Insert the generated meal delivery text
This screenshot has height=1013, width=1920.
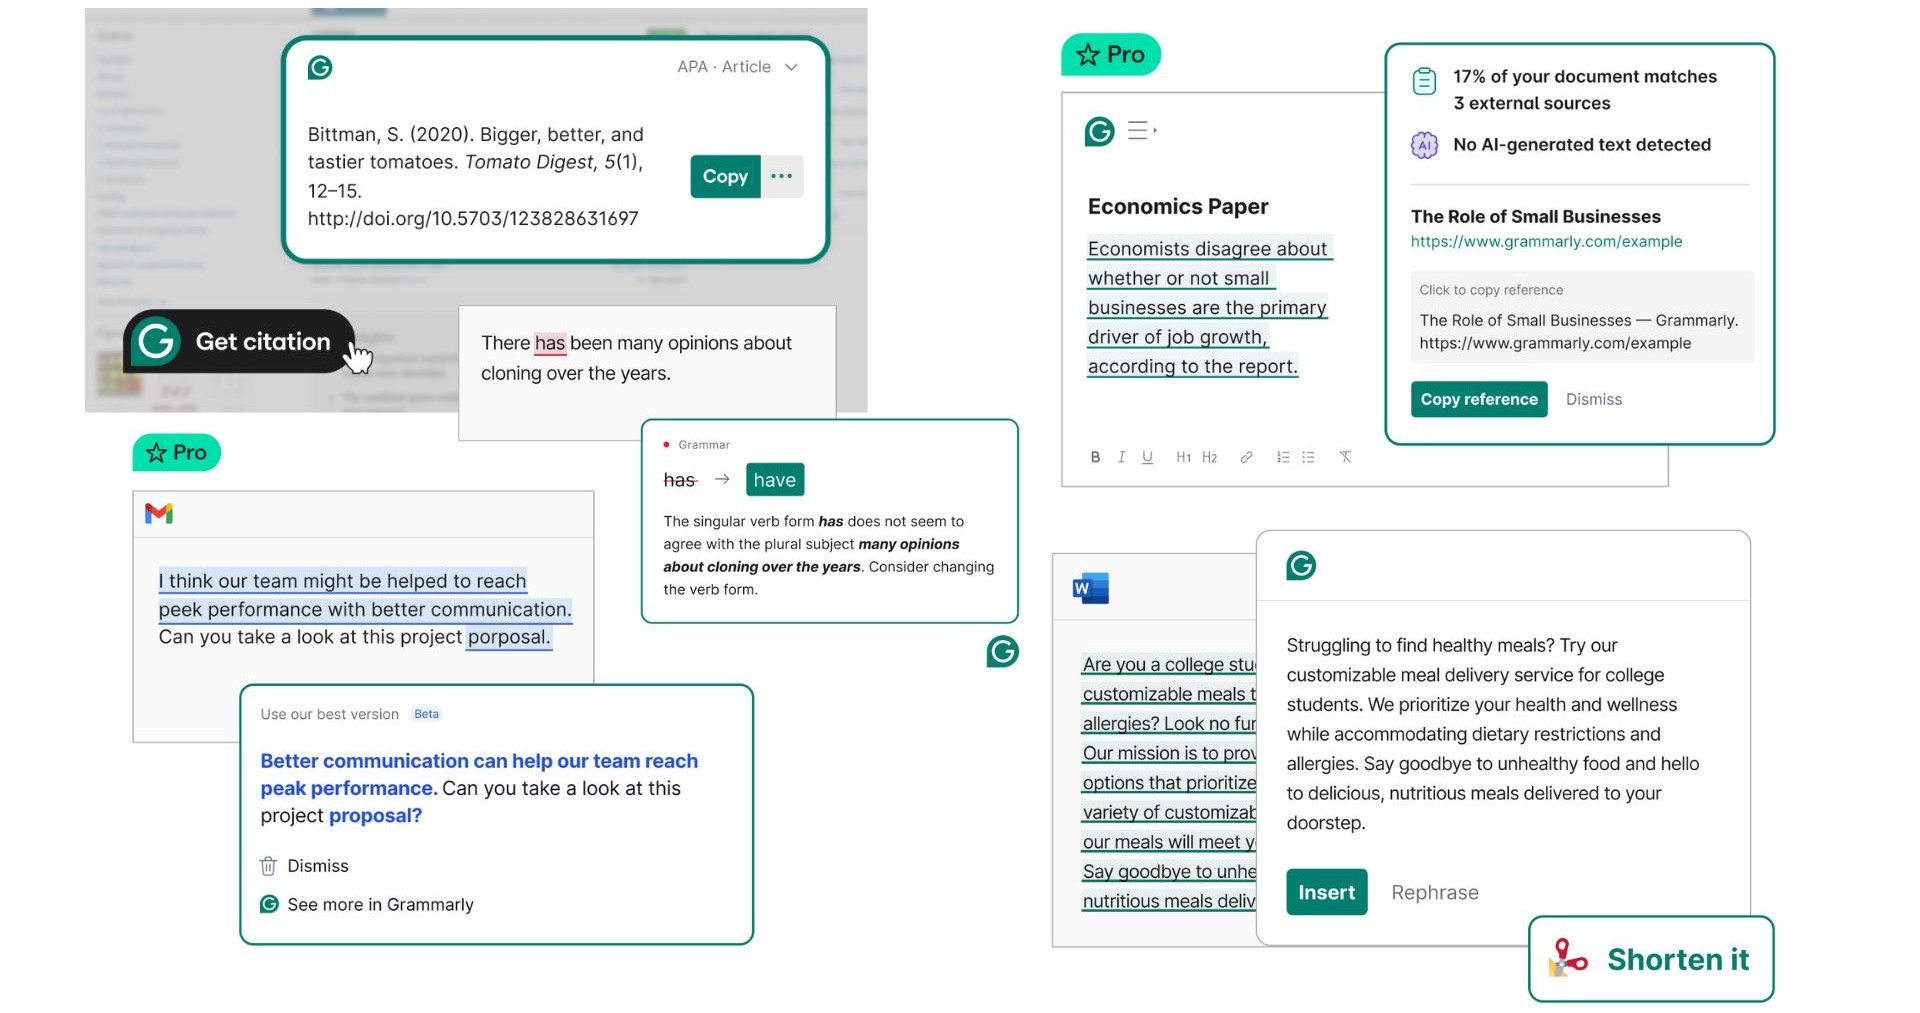coord(1326,892)
